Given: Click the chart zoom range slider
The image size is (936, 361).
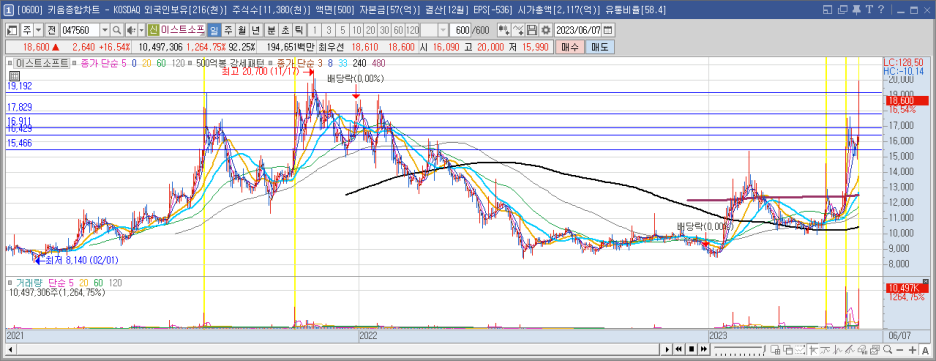Looking at the screenshot, I should tap(740, 349).
